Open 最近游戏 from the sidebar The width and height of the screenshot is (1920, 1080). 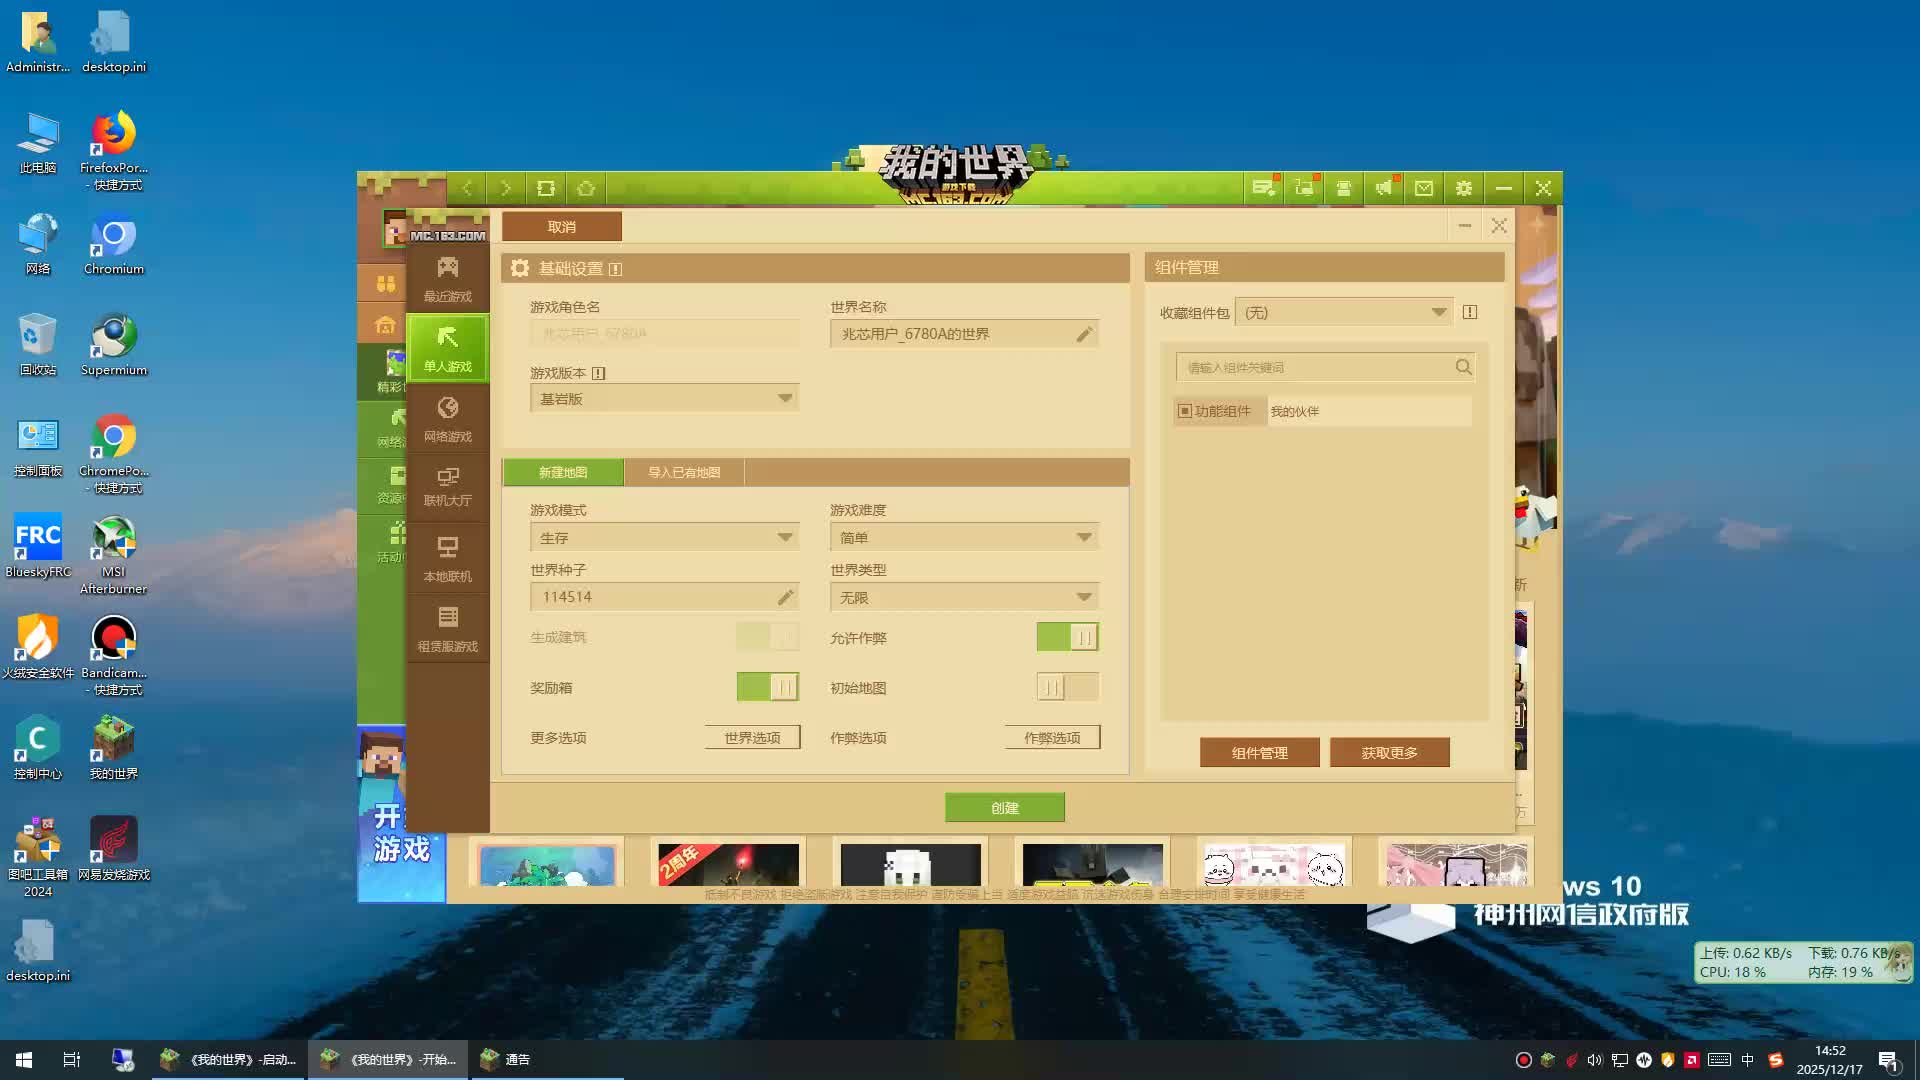tap(447, 280)
